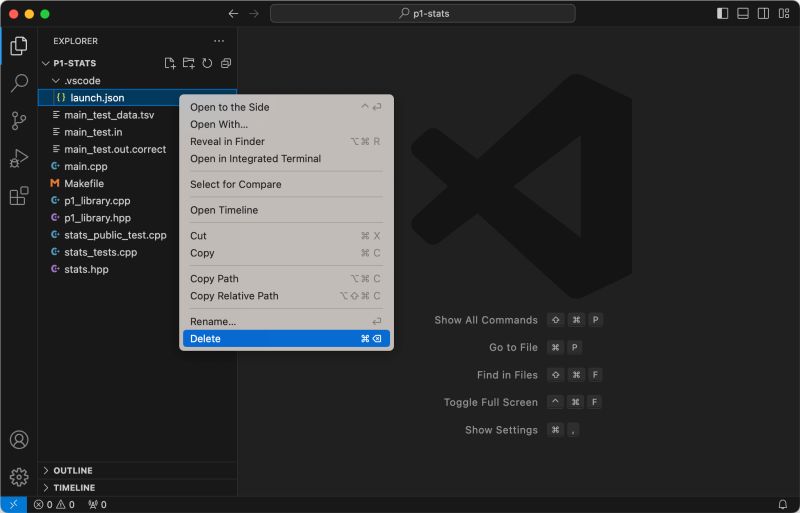This screenshot has height=513, width=800.
Task: Toggle the primary side bar layout icon
Action: coord(722,14)
